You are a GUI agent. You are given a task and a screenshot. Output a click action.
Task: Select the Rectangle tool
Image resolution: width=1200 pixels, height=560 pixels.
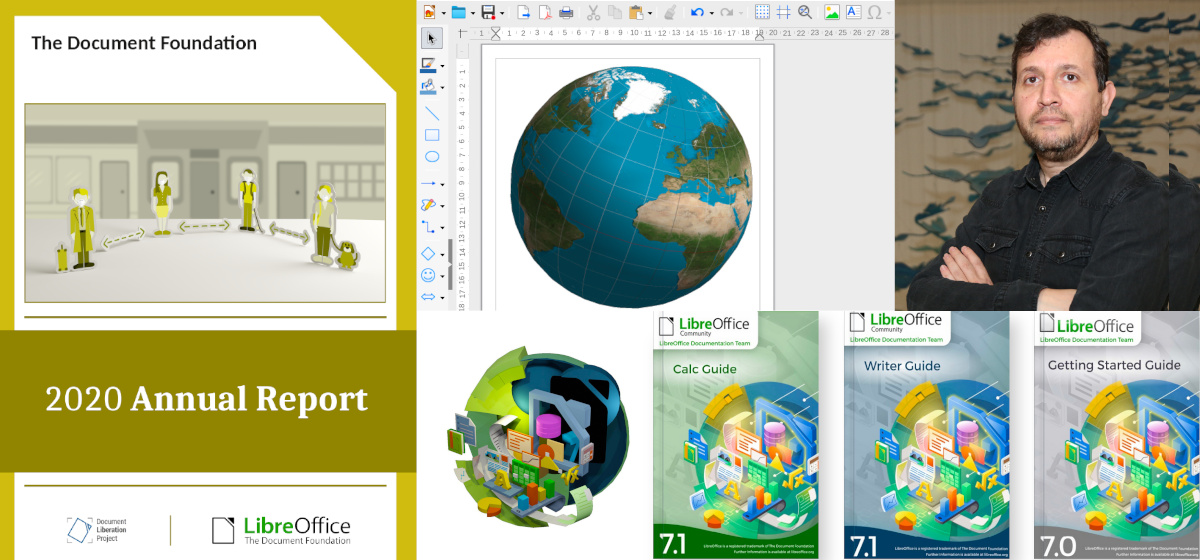coord(432,135)
